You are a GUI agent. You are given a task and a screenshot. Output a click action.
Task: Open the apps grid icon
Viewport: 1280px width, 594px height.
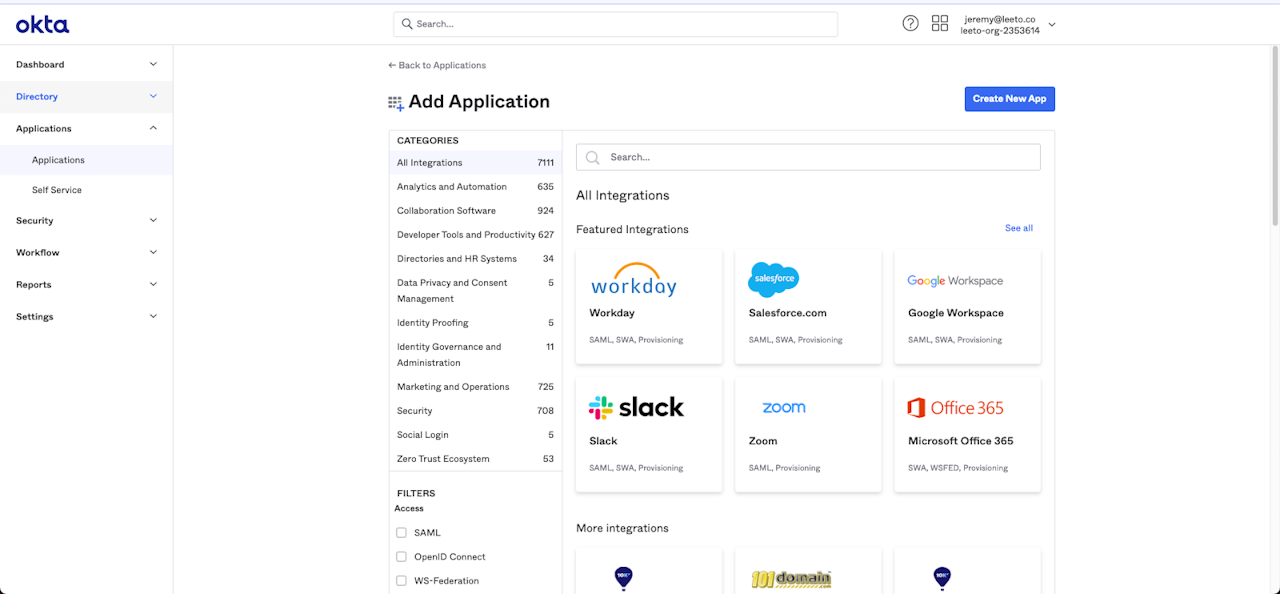[939, 24]
